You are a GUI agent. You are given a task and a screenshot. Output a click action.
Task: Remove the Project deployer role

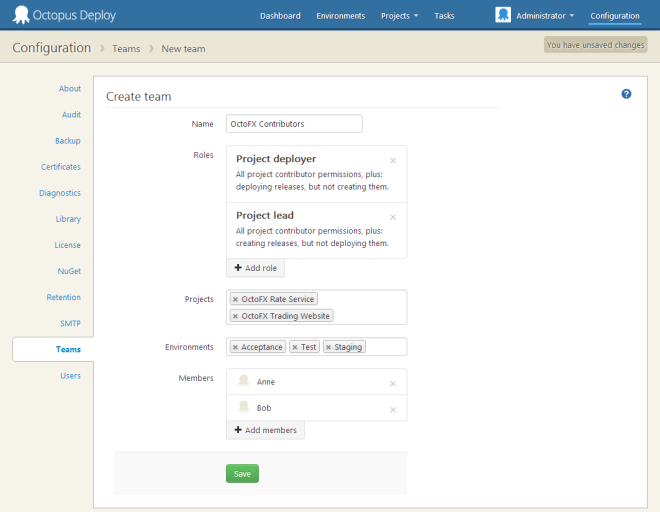point(393,160)
